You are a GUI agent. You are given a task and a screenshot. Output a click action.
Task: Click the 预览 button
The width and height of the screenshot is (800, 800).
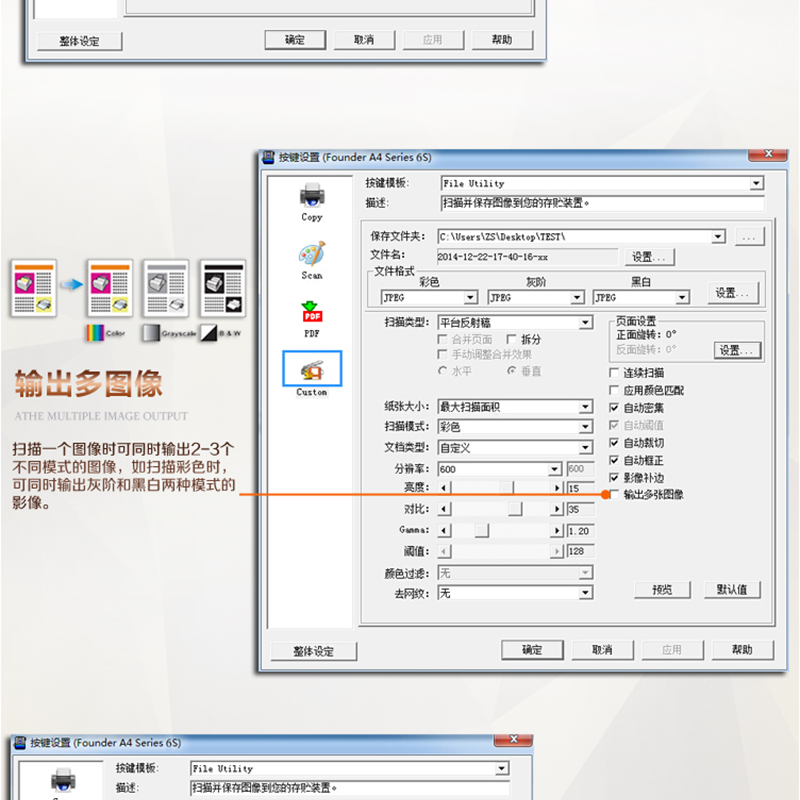pos(662,590)
